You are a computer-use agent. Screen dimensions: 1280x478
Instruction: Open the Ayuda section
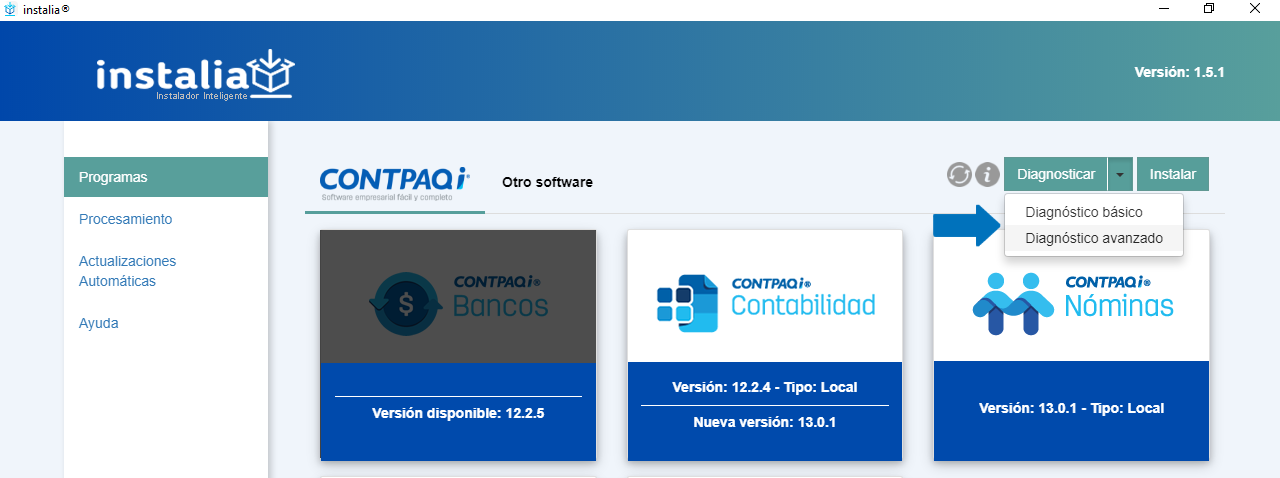coord(98,323)
